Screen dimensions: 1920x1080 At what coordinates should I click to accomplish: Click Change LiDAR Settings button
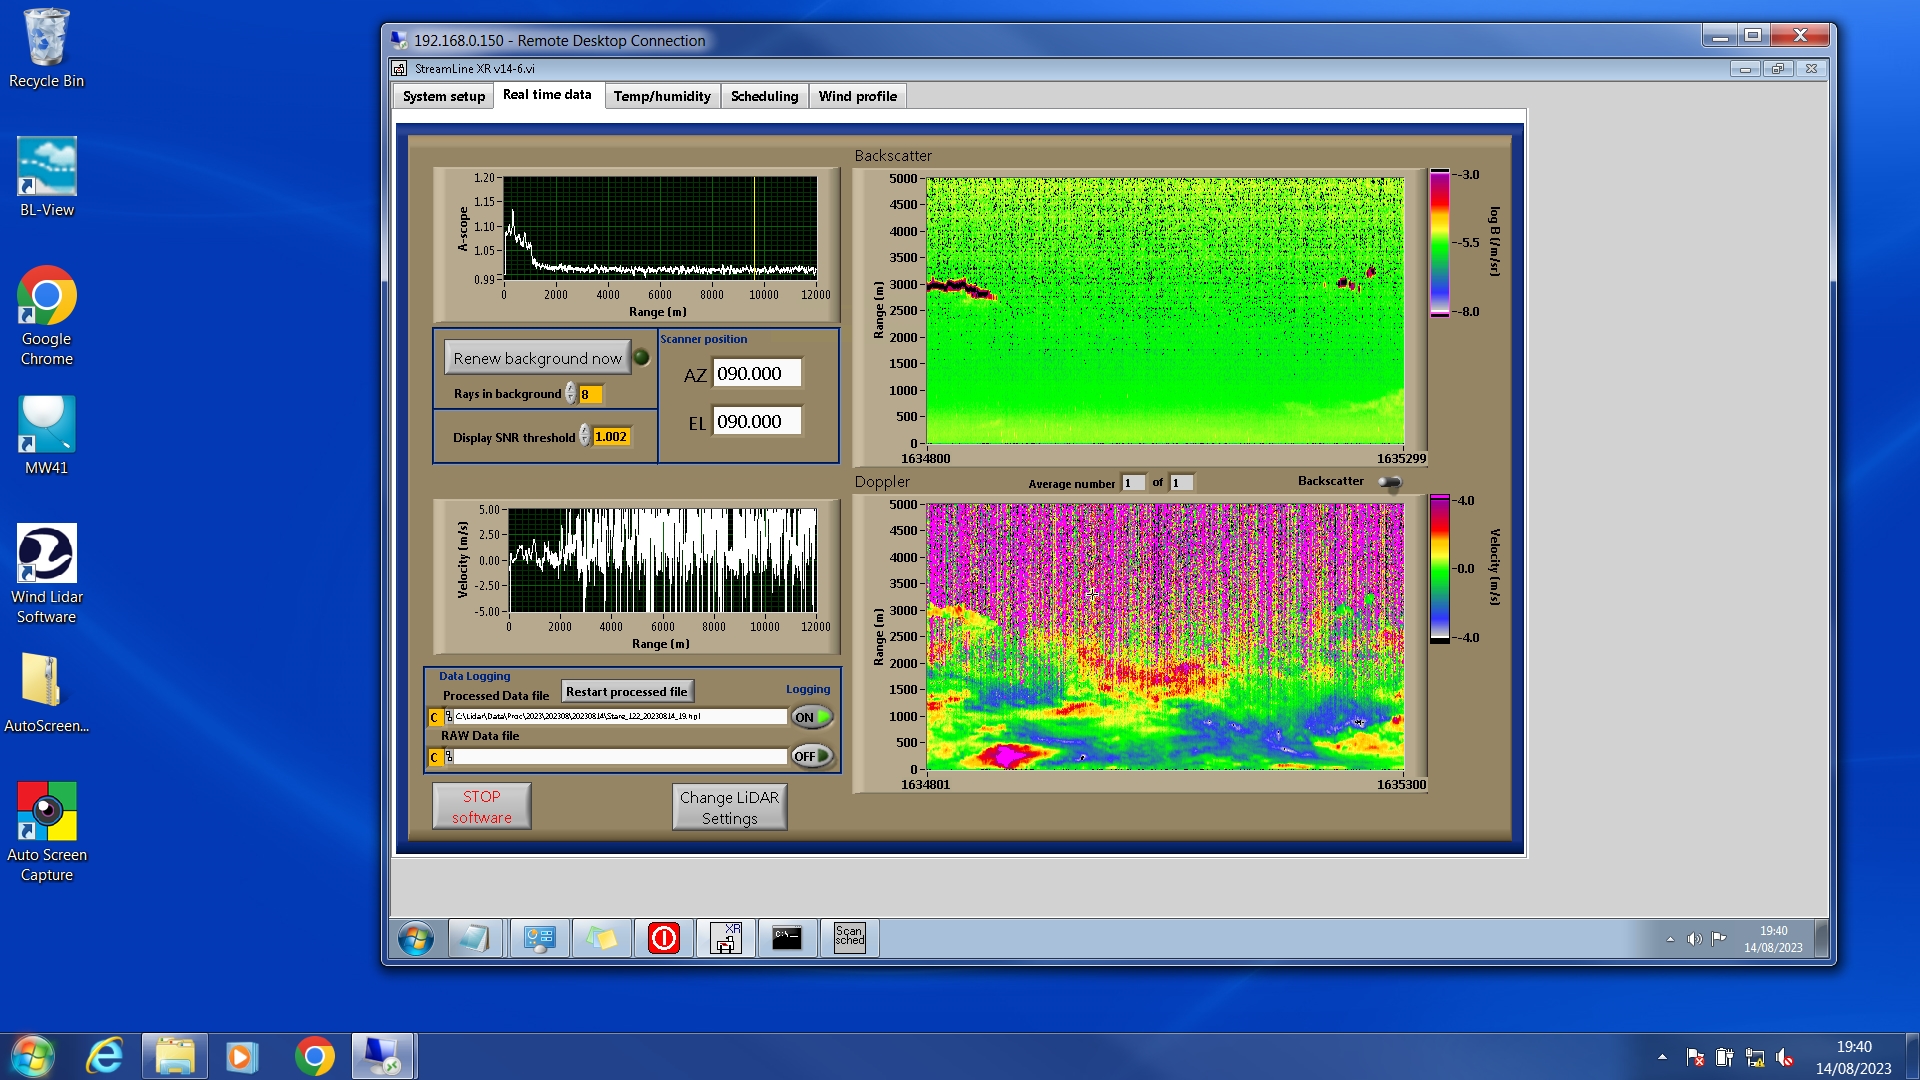click(729, 807)
